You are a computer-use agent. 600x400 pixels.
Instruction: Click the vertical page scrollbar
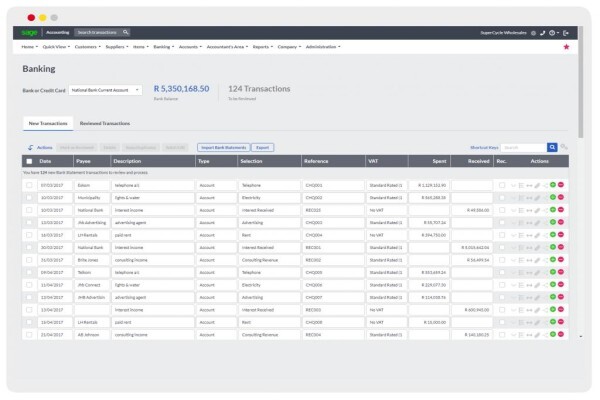click(580, 82)
